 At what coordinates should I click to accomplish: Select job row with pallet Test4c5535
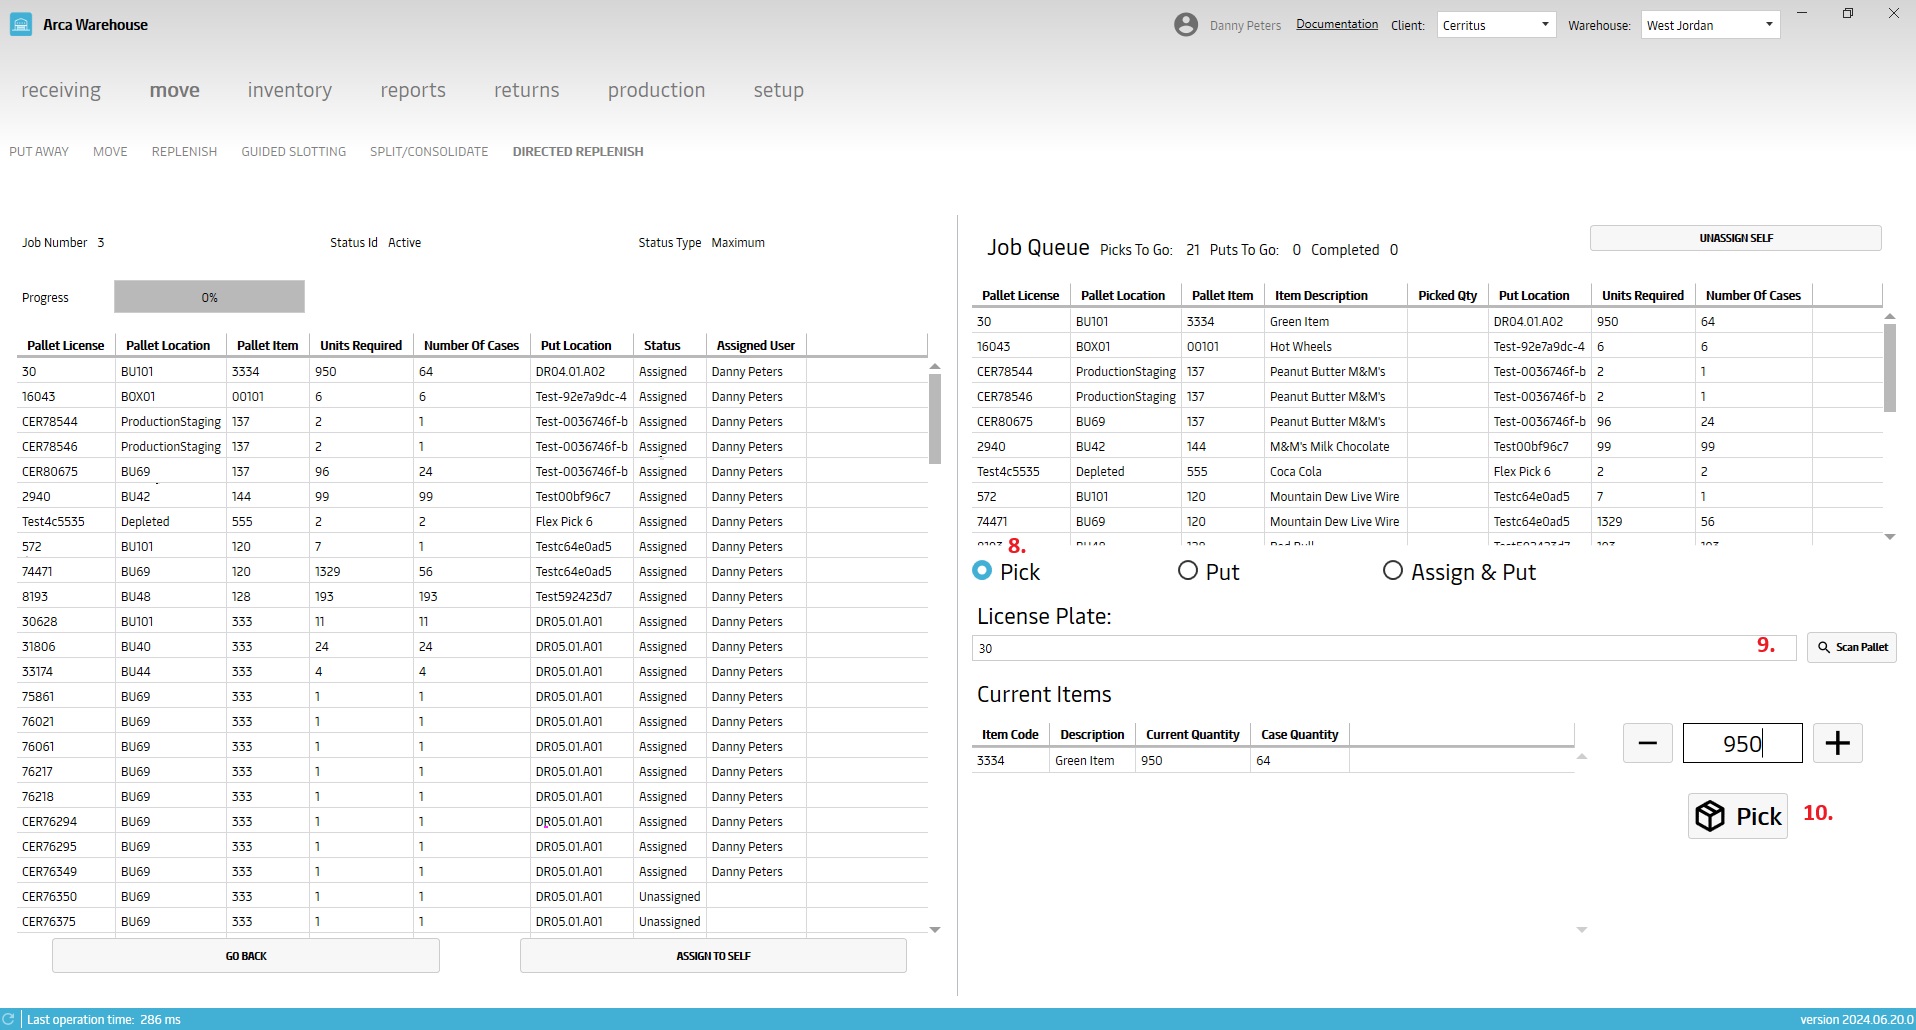(x=472, y=522)
